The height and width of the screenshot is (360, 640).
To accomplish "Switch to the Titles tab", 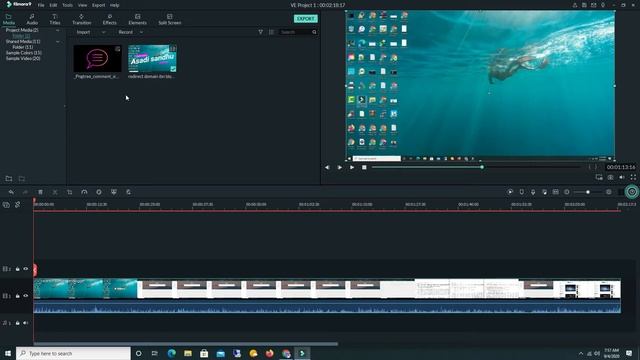I will tap(55, 19).
